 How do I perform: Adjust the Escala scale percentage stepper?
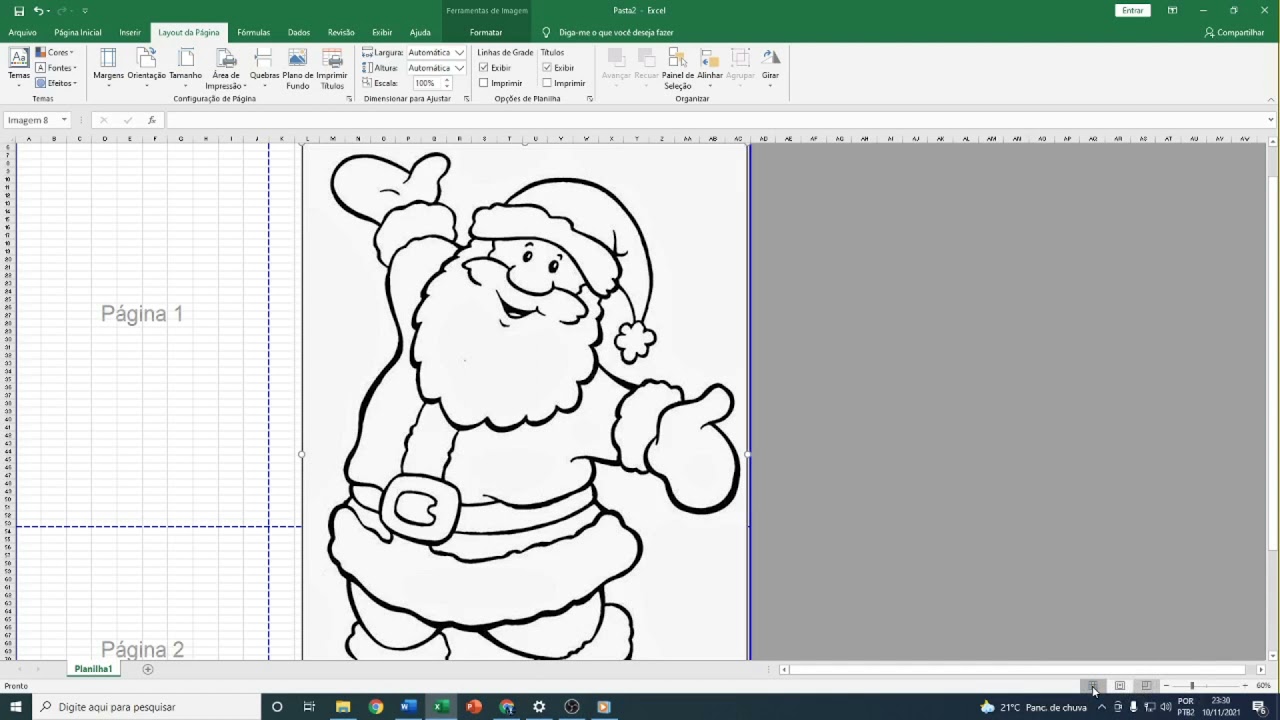point(447,83)
